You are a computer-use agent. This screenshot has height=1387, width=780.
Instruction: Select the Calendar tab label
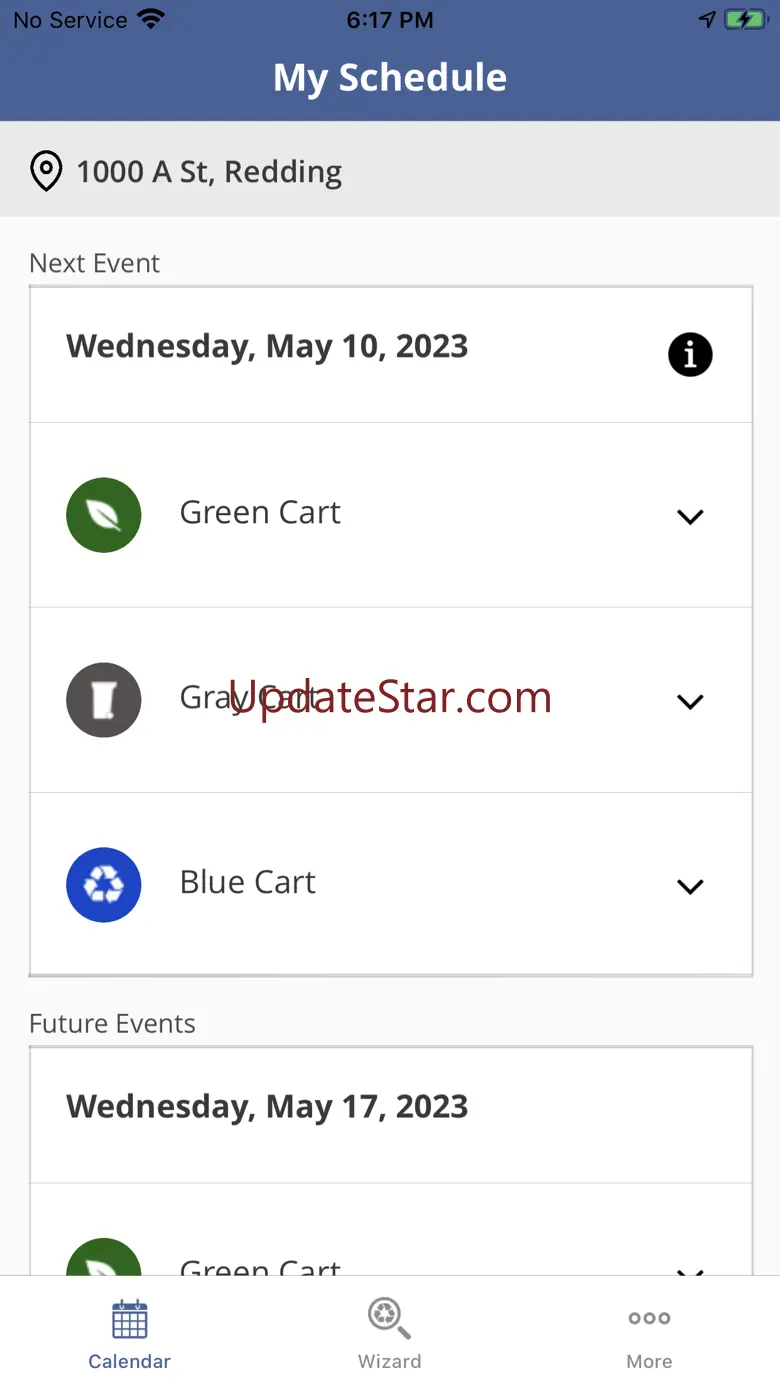tap(130, 1361)
